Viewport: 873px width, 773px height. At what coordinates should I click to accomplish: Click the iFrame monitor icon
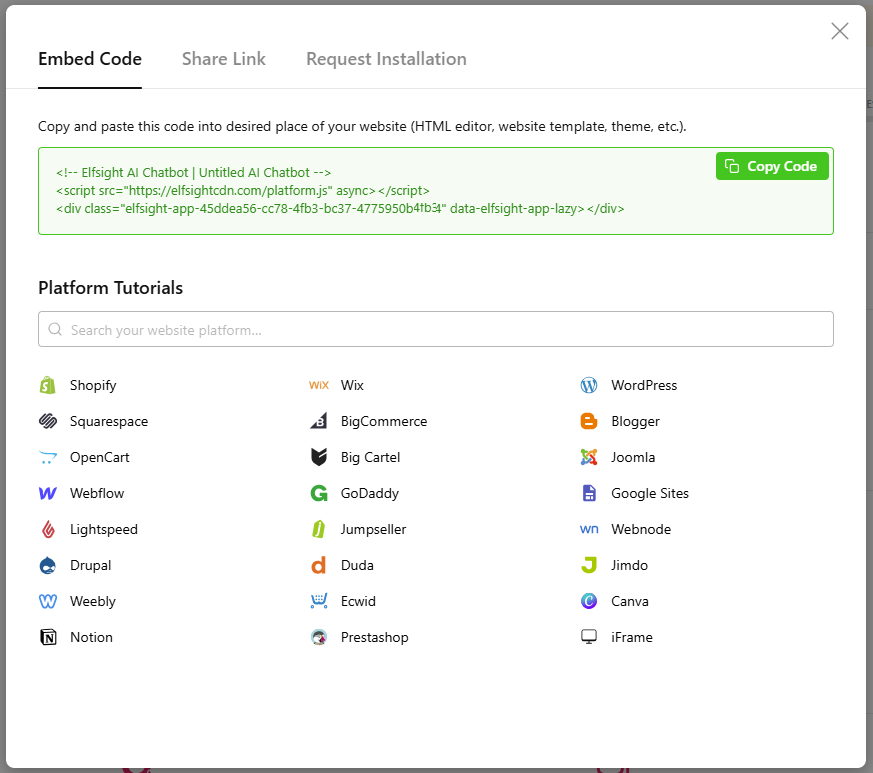click(589, 637)
